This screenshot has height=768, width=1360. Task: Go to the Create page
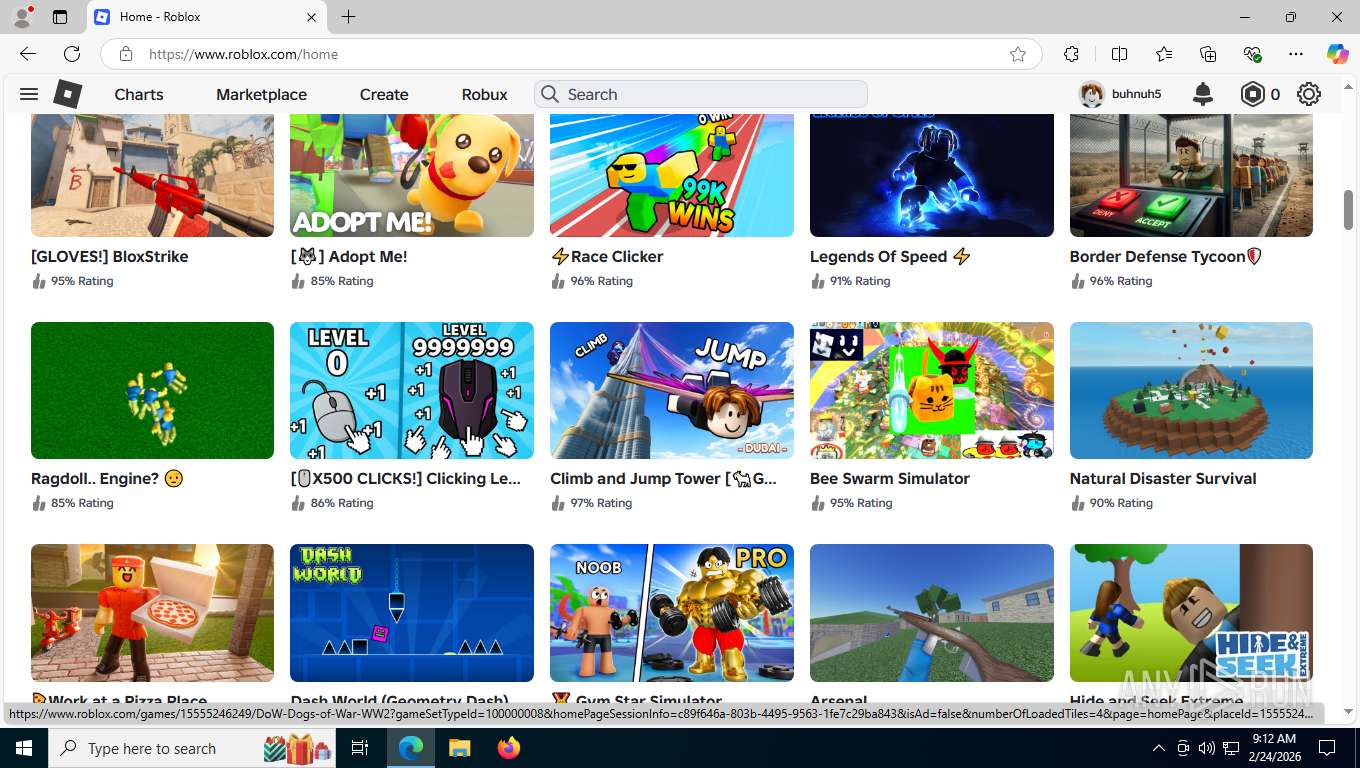coord(384,94)
